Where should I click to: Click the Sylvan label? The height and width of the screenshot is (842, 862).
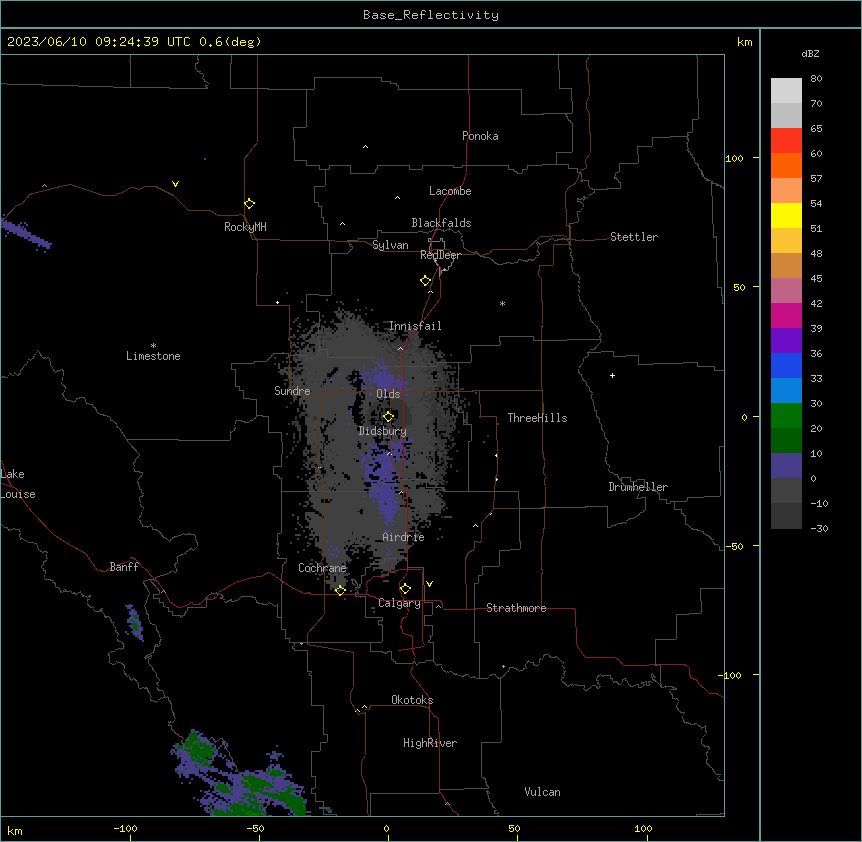coord(390,245)
